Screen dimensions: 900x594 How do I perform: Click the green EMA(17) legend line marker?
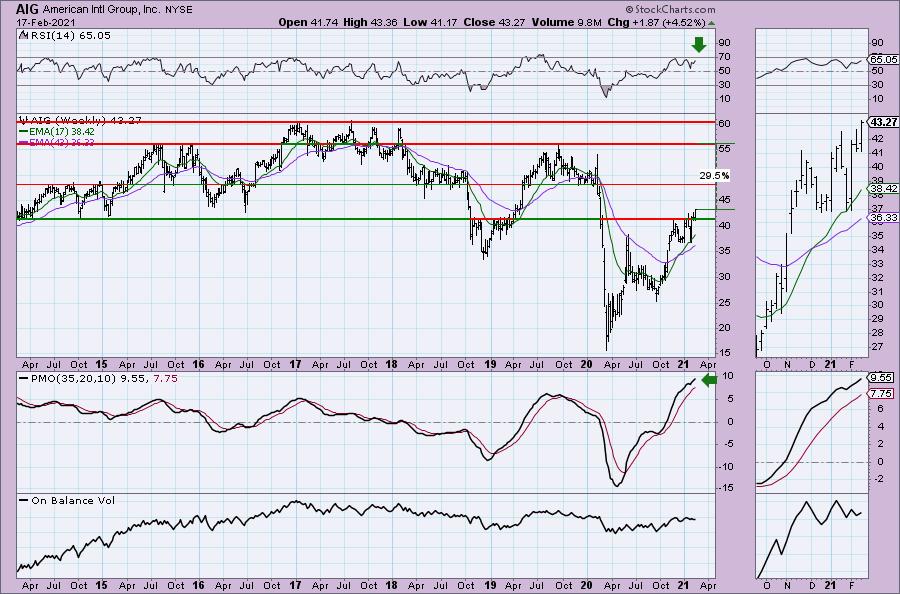point(23,132)
